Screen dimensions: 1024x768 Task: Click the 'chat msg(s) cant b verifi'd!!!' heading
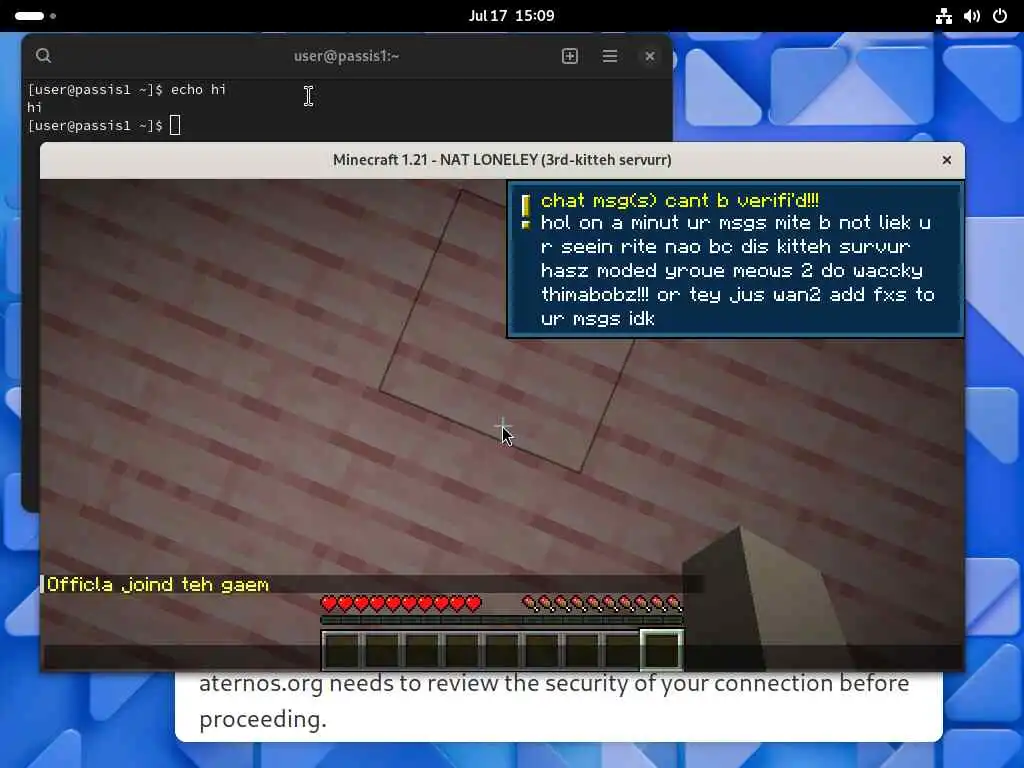coord(679,200)
